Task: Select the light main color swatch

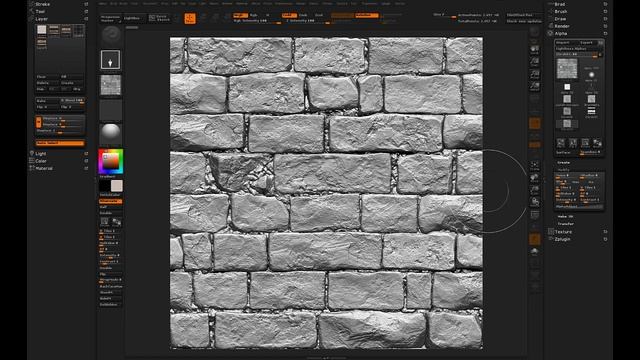Action: point(117,186)
